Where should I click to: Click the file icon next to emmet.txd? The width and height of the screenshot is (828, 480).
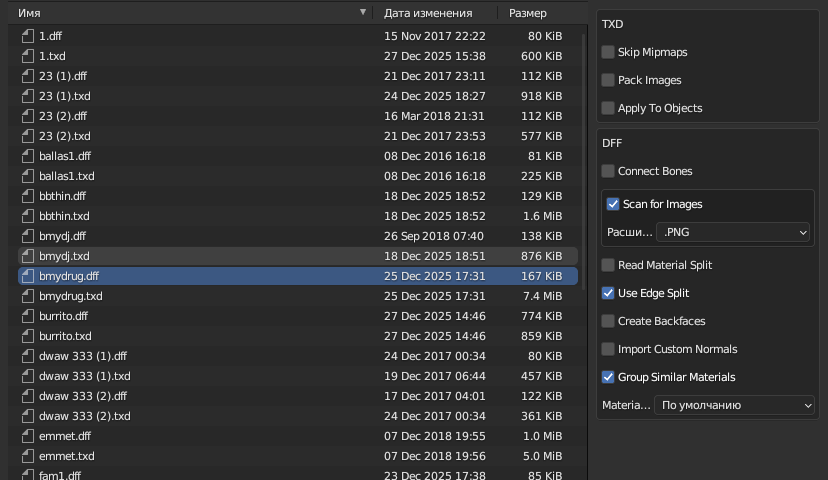coord(28,456)
